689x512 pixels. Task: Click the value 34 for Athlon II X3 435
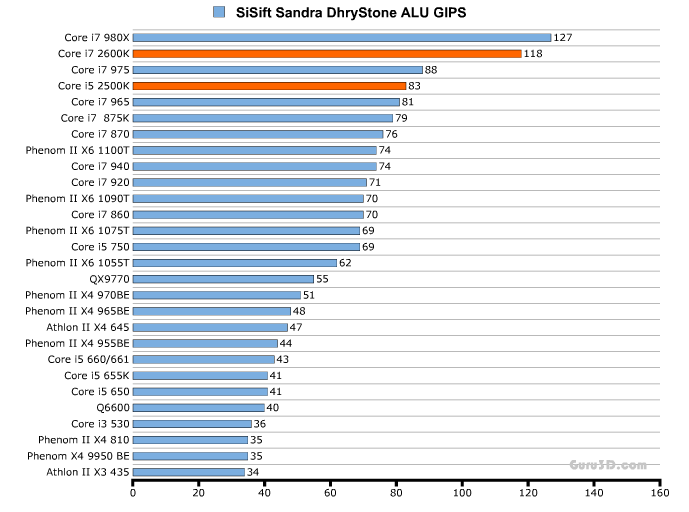(x=253, y=472)
